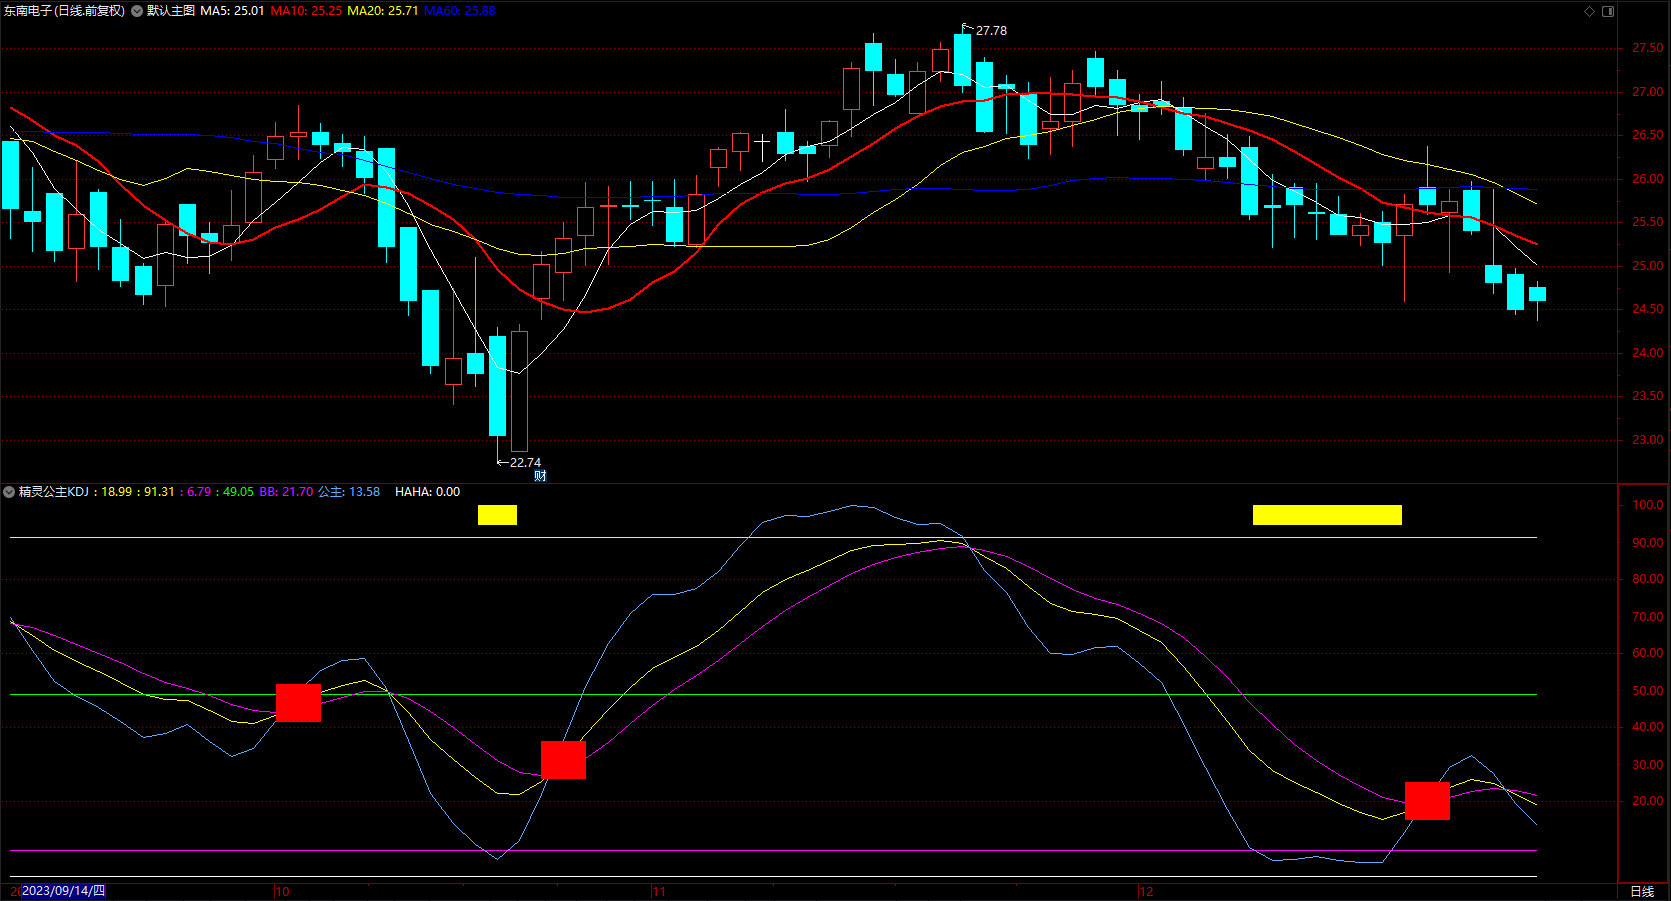Click the month 12 timeline marker

tap(1146, 891)
